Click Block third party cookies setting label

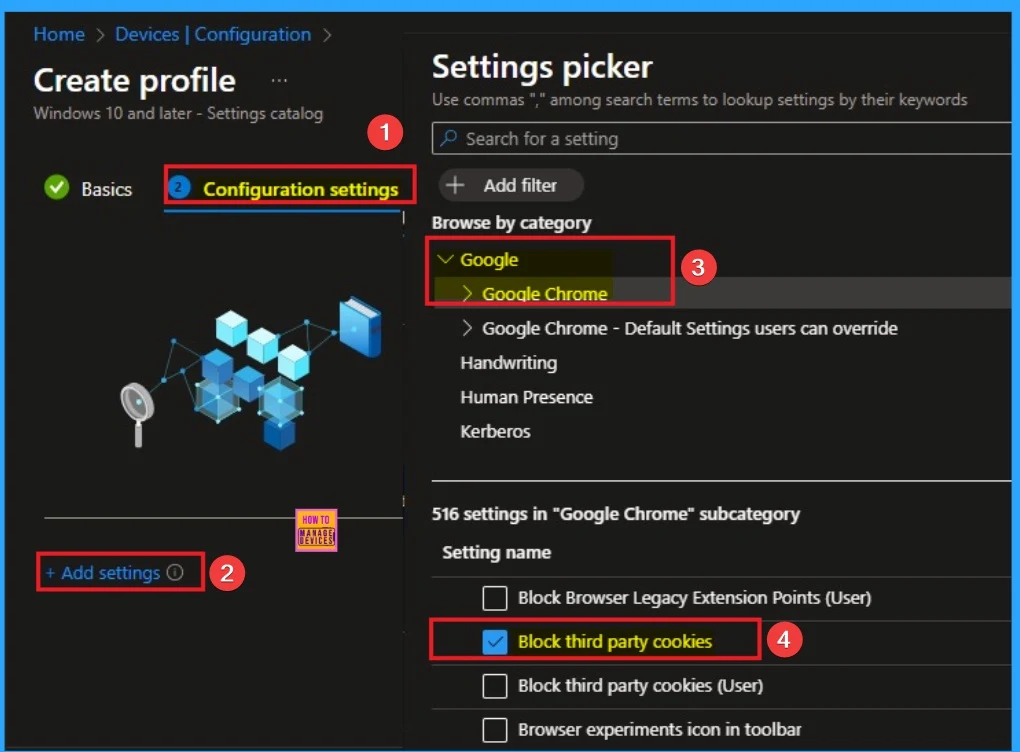click(x=615, y=642)
